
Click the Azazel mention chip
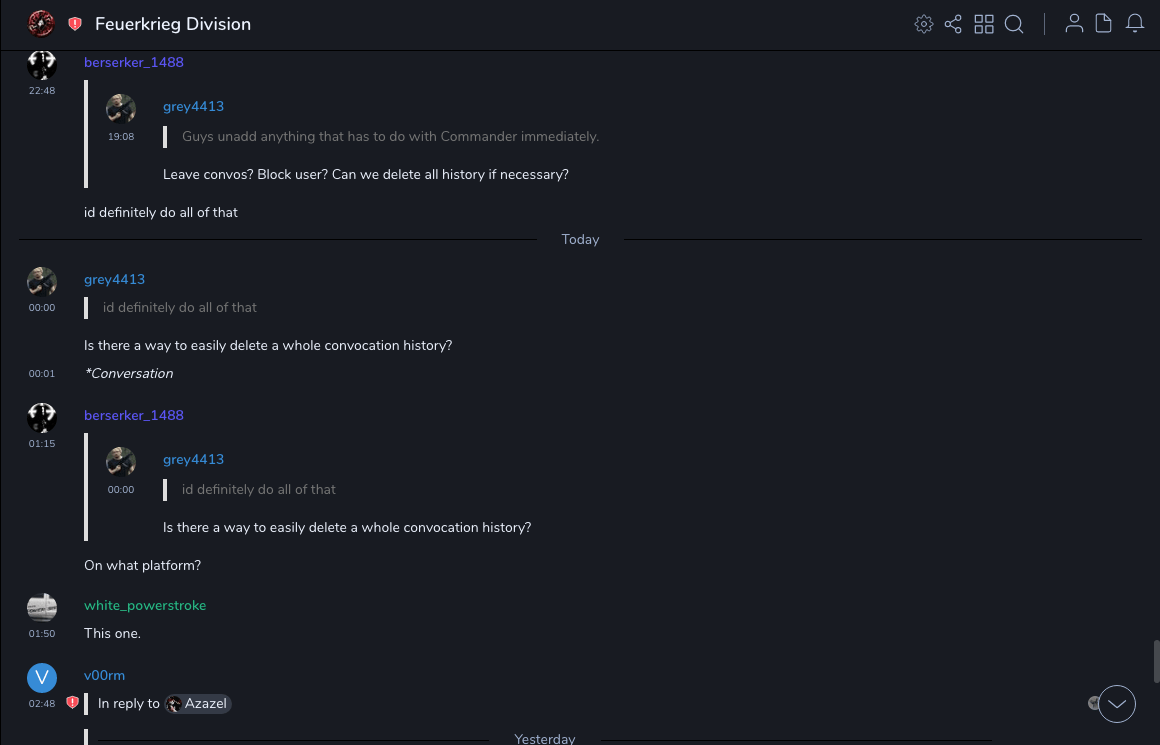click(198, 704)
